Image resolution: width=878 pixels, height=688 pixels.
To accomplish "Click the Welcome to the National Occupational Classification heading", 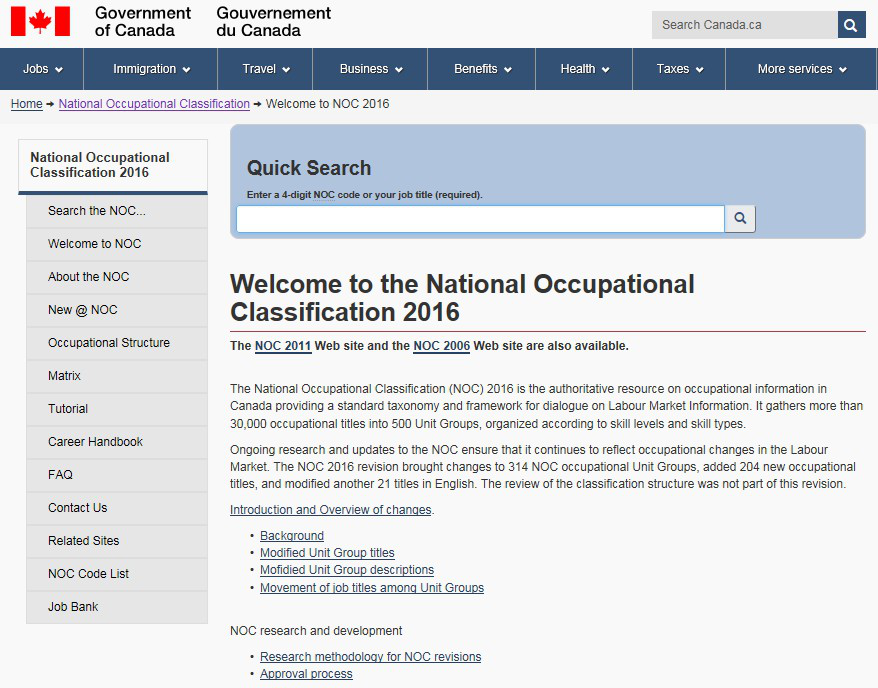I will coord(461,298).
